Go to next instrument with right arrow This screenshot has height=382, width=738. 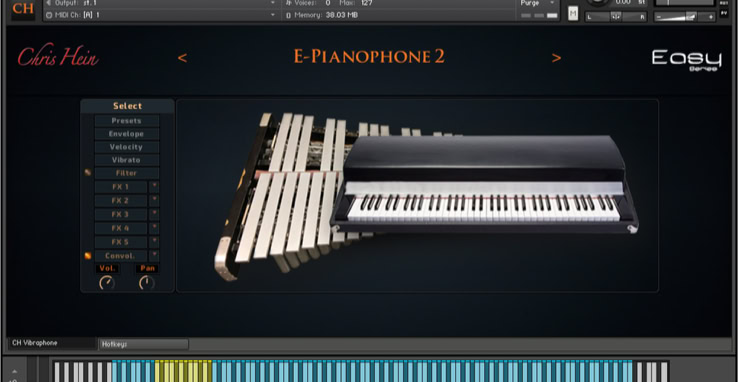(556, 58)
